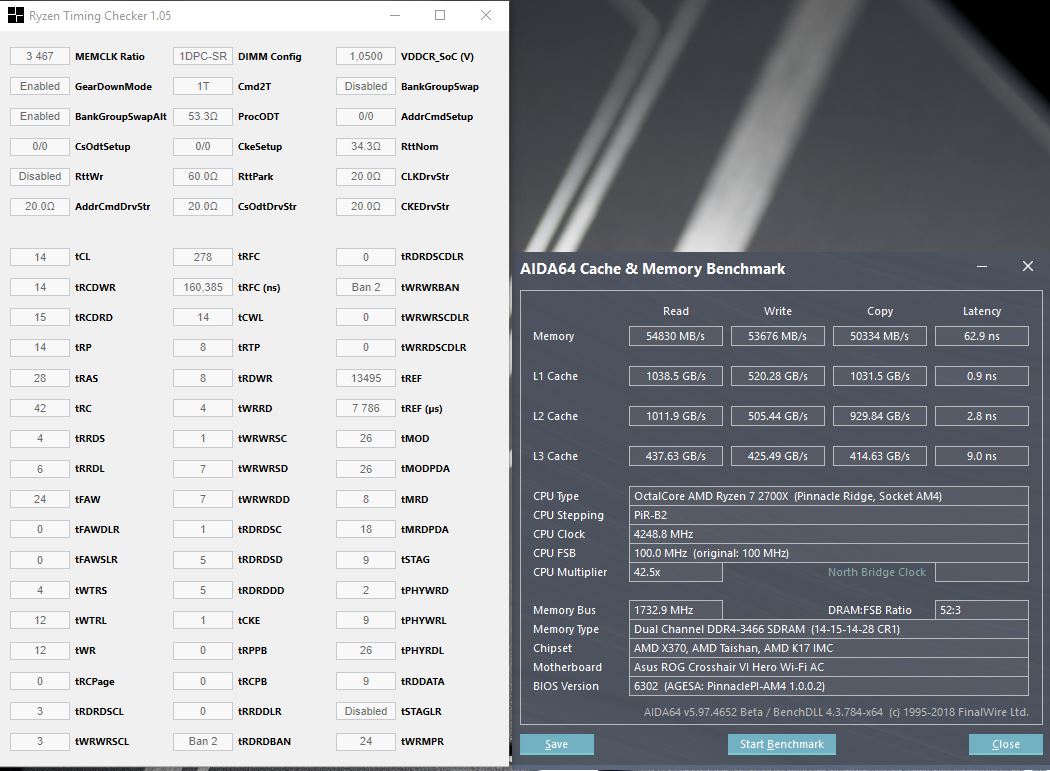Click the VDDCR_SoC voltage field
The height and width of the screenshot is (771, 1050).
(366, 56)
